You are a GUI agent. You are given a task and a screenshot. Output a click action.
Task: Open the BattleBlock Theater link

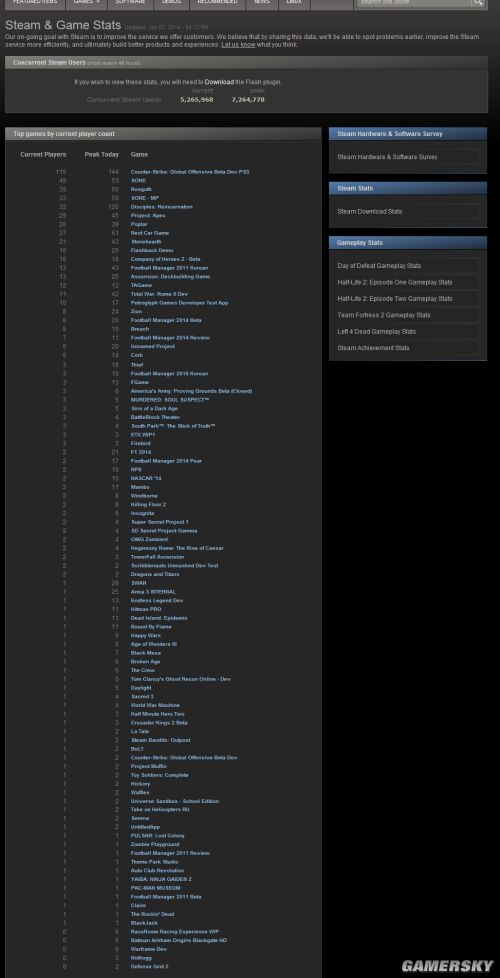[155, 417]
